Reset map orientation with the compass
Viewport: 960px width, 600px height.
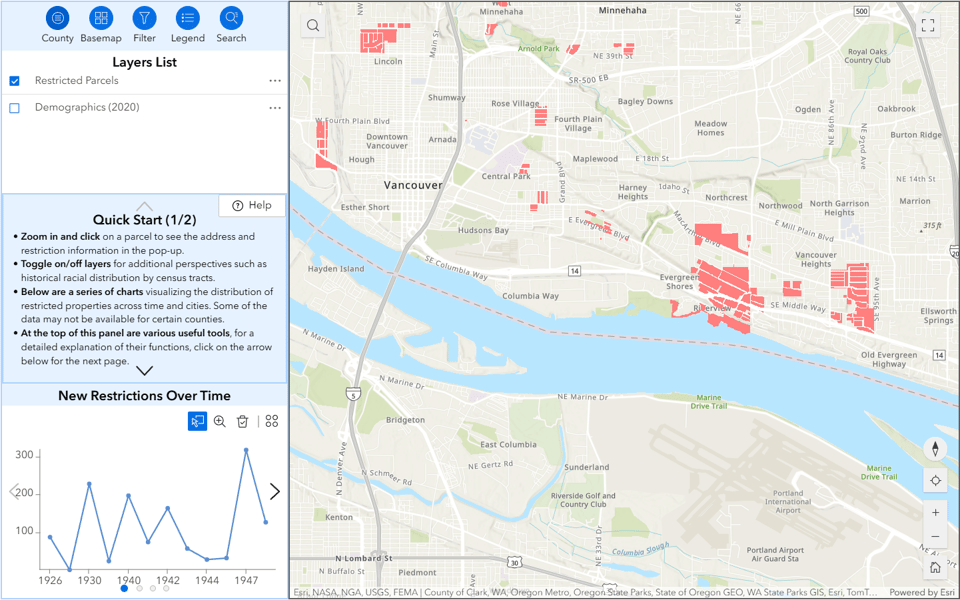[x=935, y=449]
